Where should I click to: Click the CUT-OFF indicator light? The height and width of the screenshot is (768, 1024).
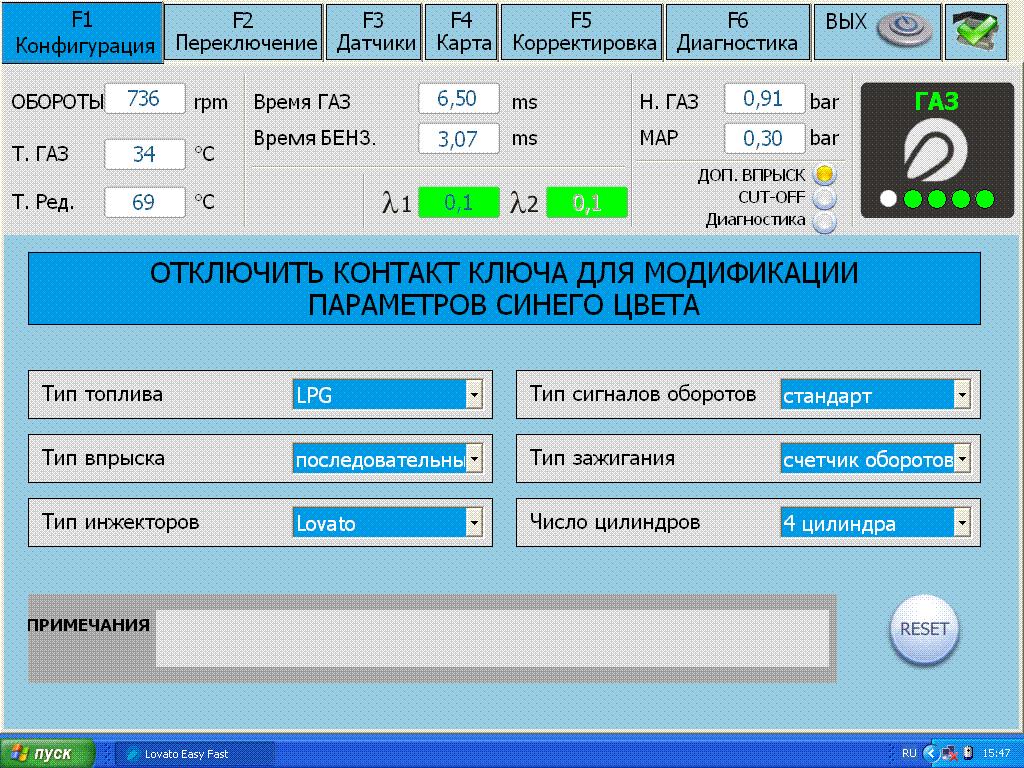click(825, 198)
